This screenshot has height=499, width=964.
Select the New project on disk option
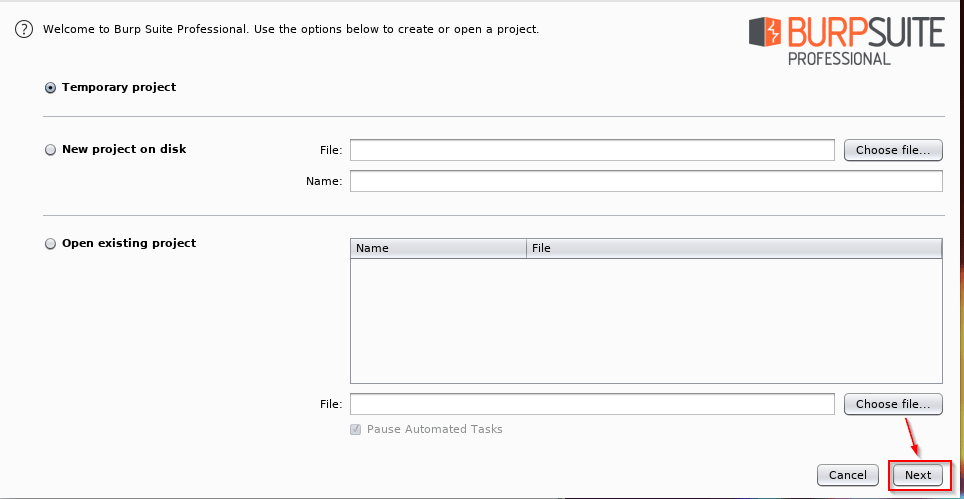[50, 150]
